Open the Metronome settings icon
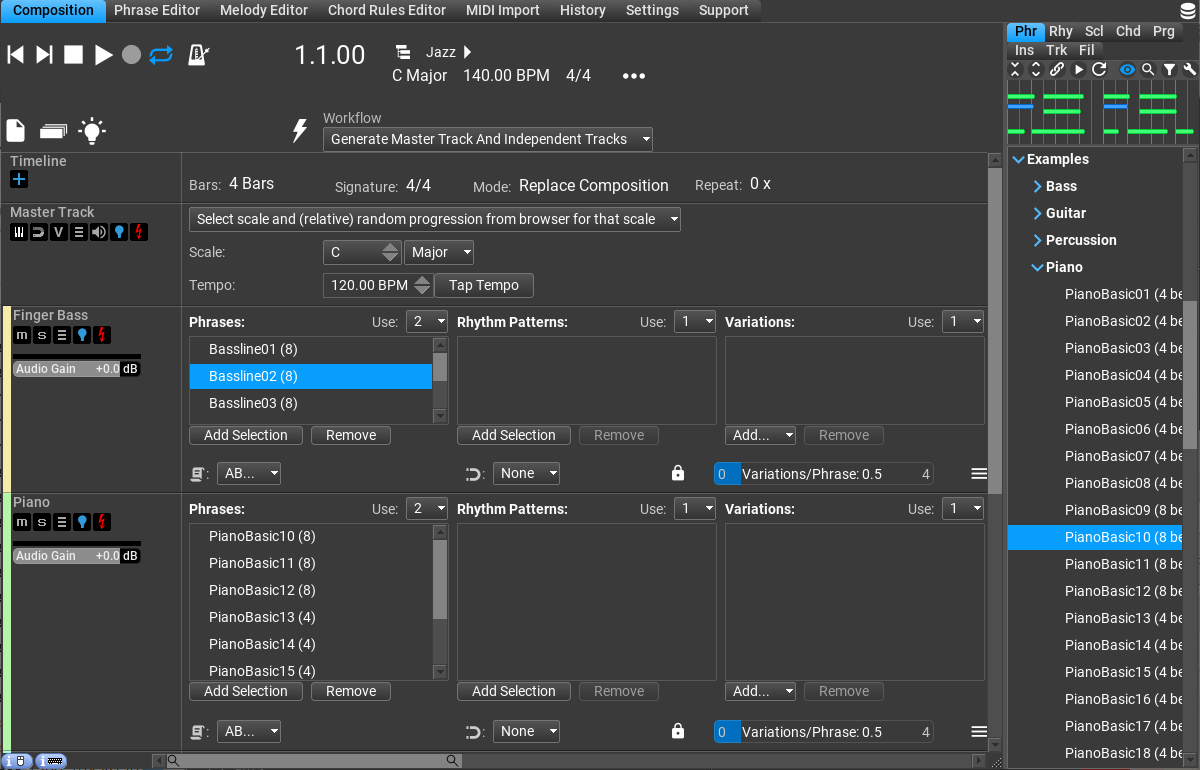This screenshot has width=1200, height=770. 197,55
